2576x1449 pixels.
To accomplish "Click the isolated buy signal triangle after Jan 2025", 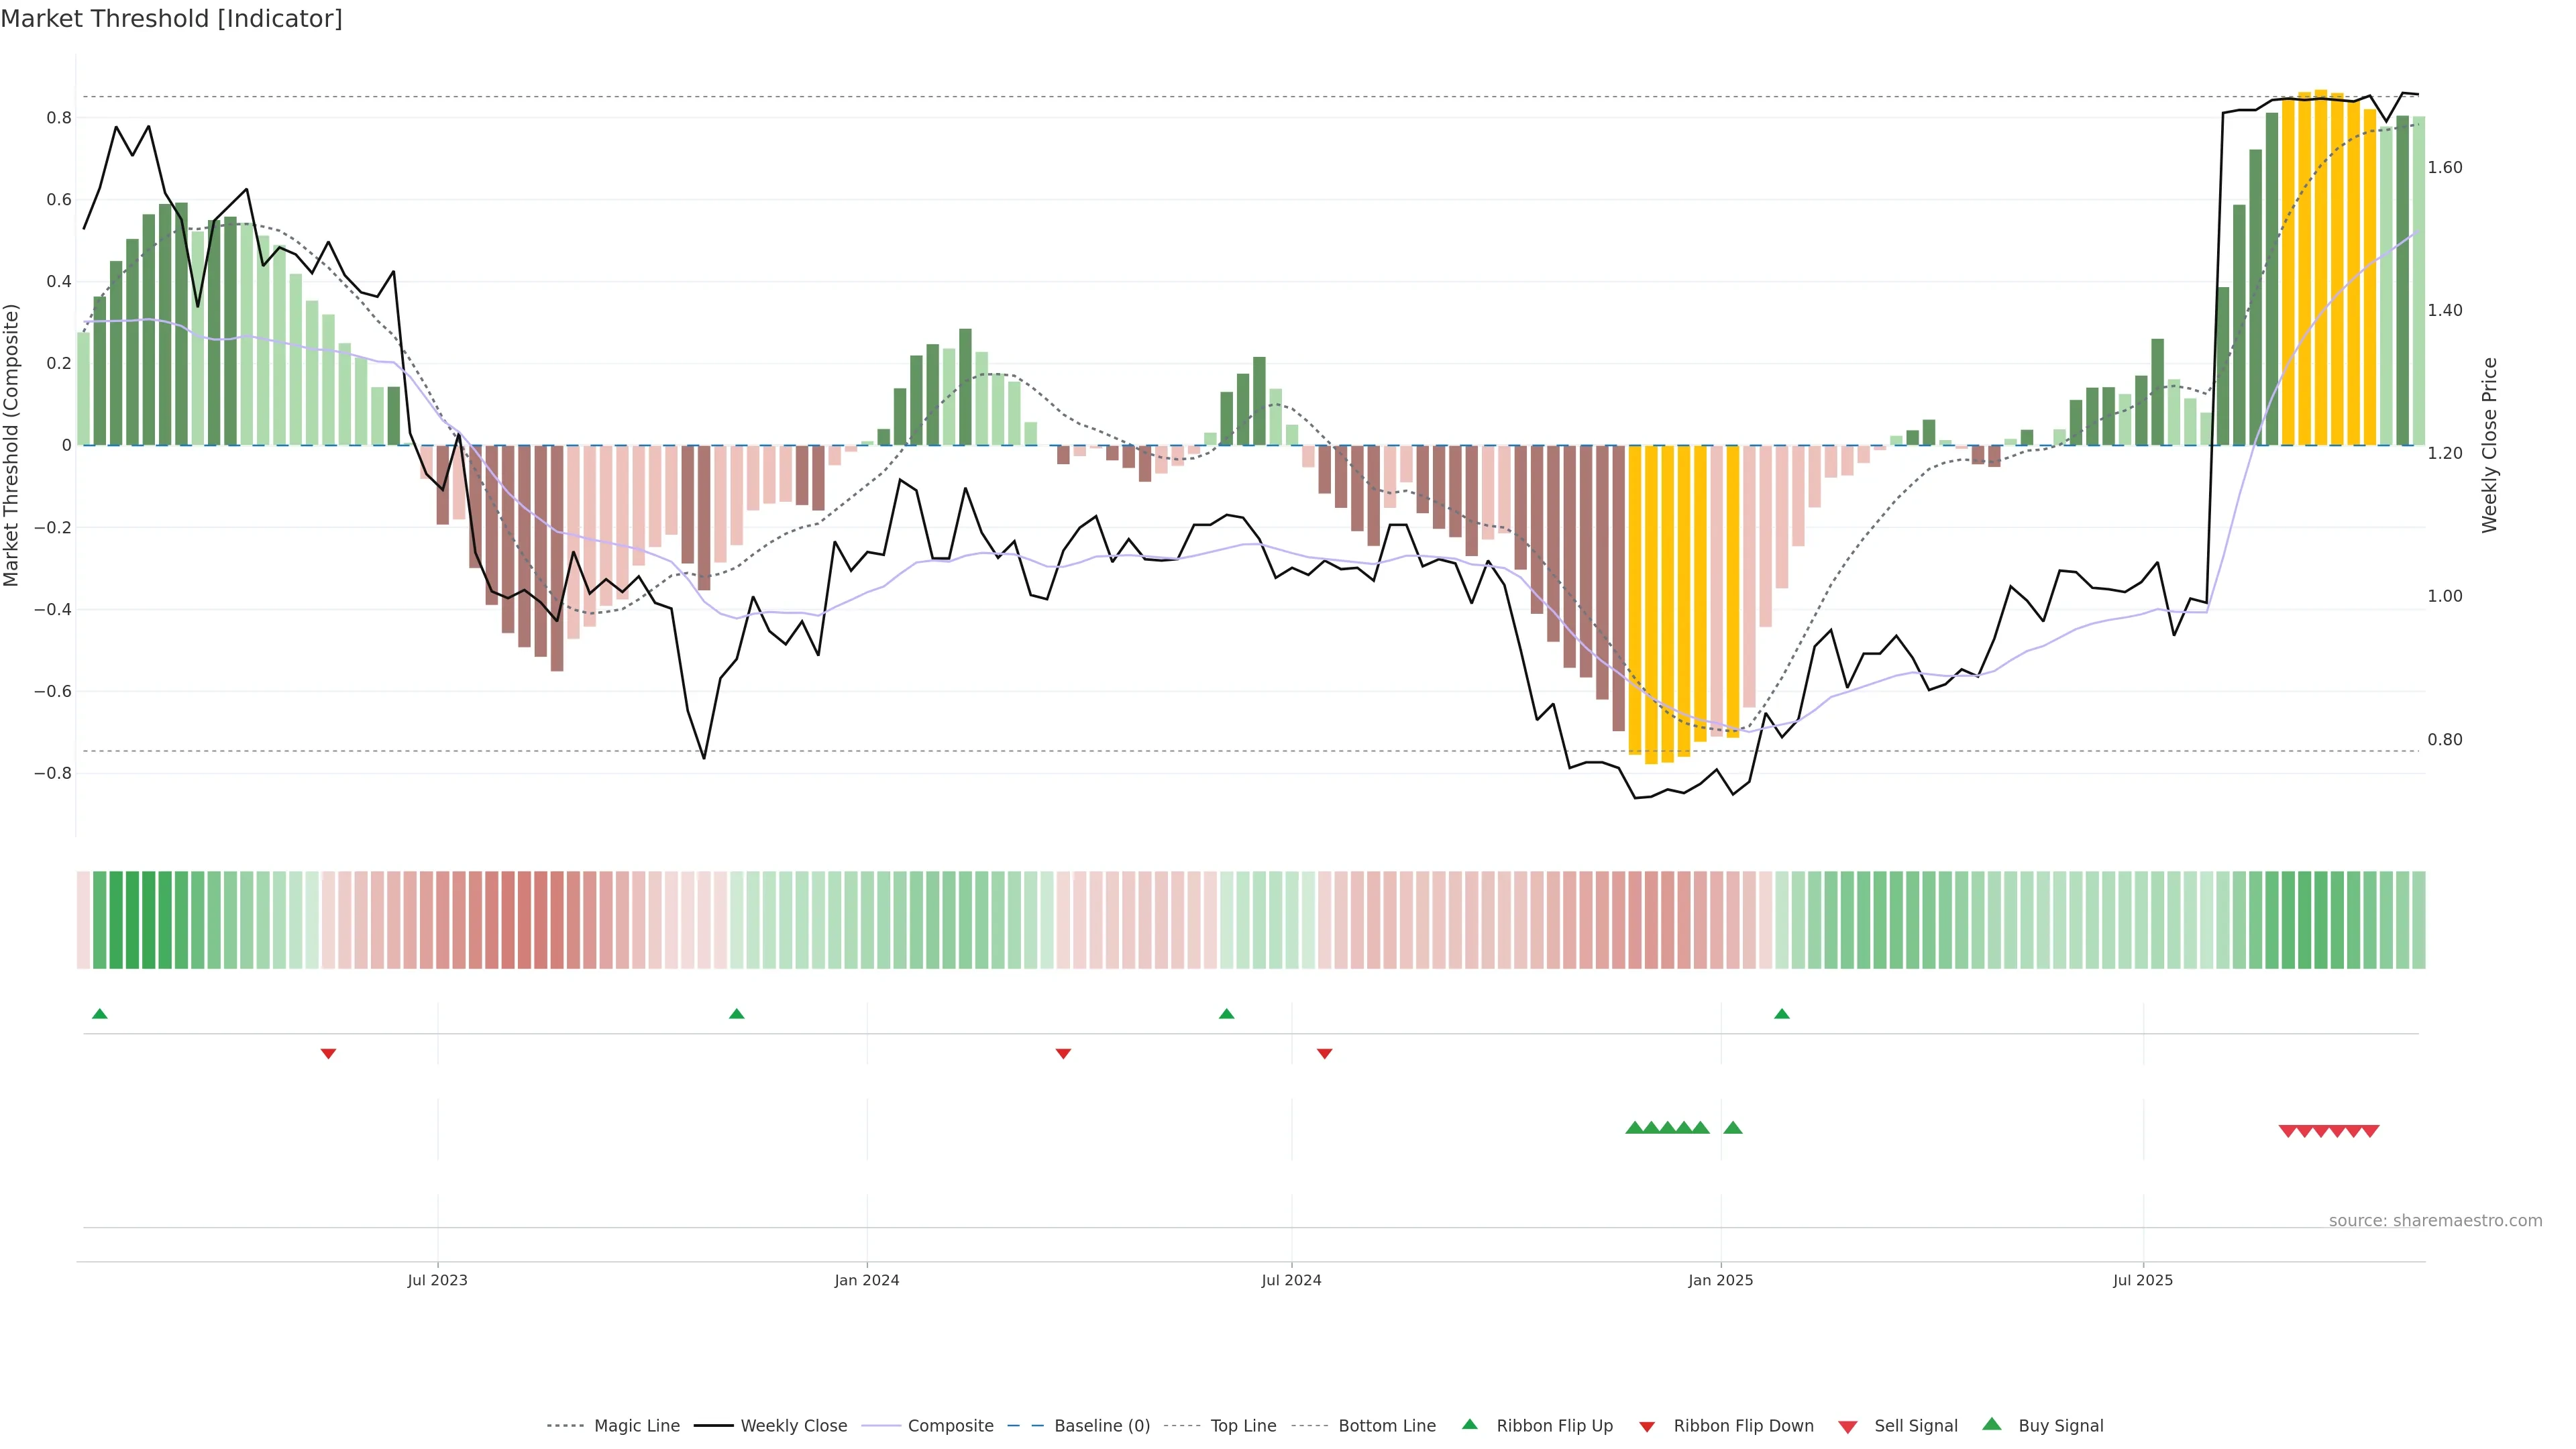I will pos(1733,1128).
